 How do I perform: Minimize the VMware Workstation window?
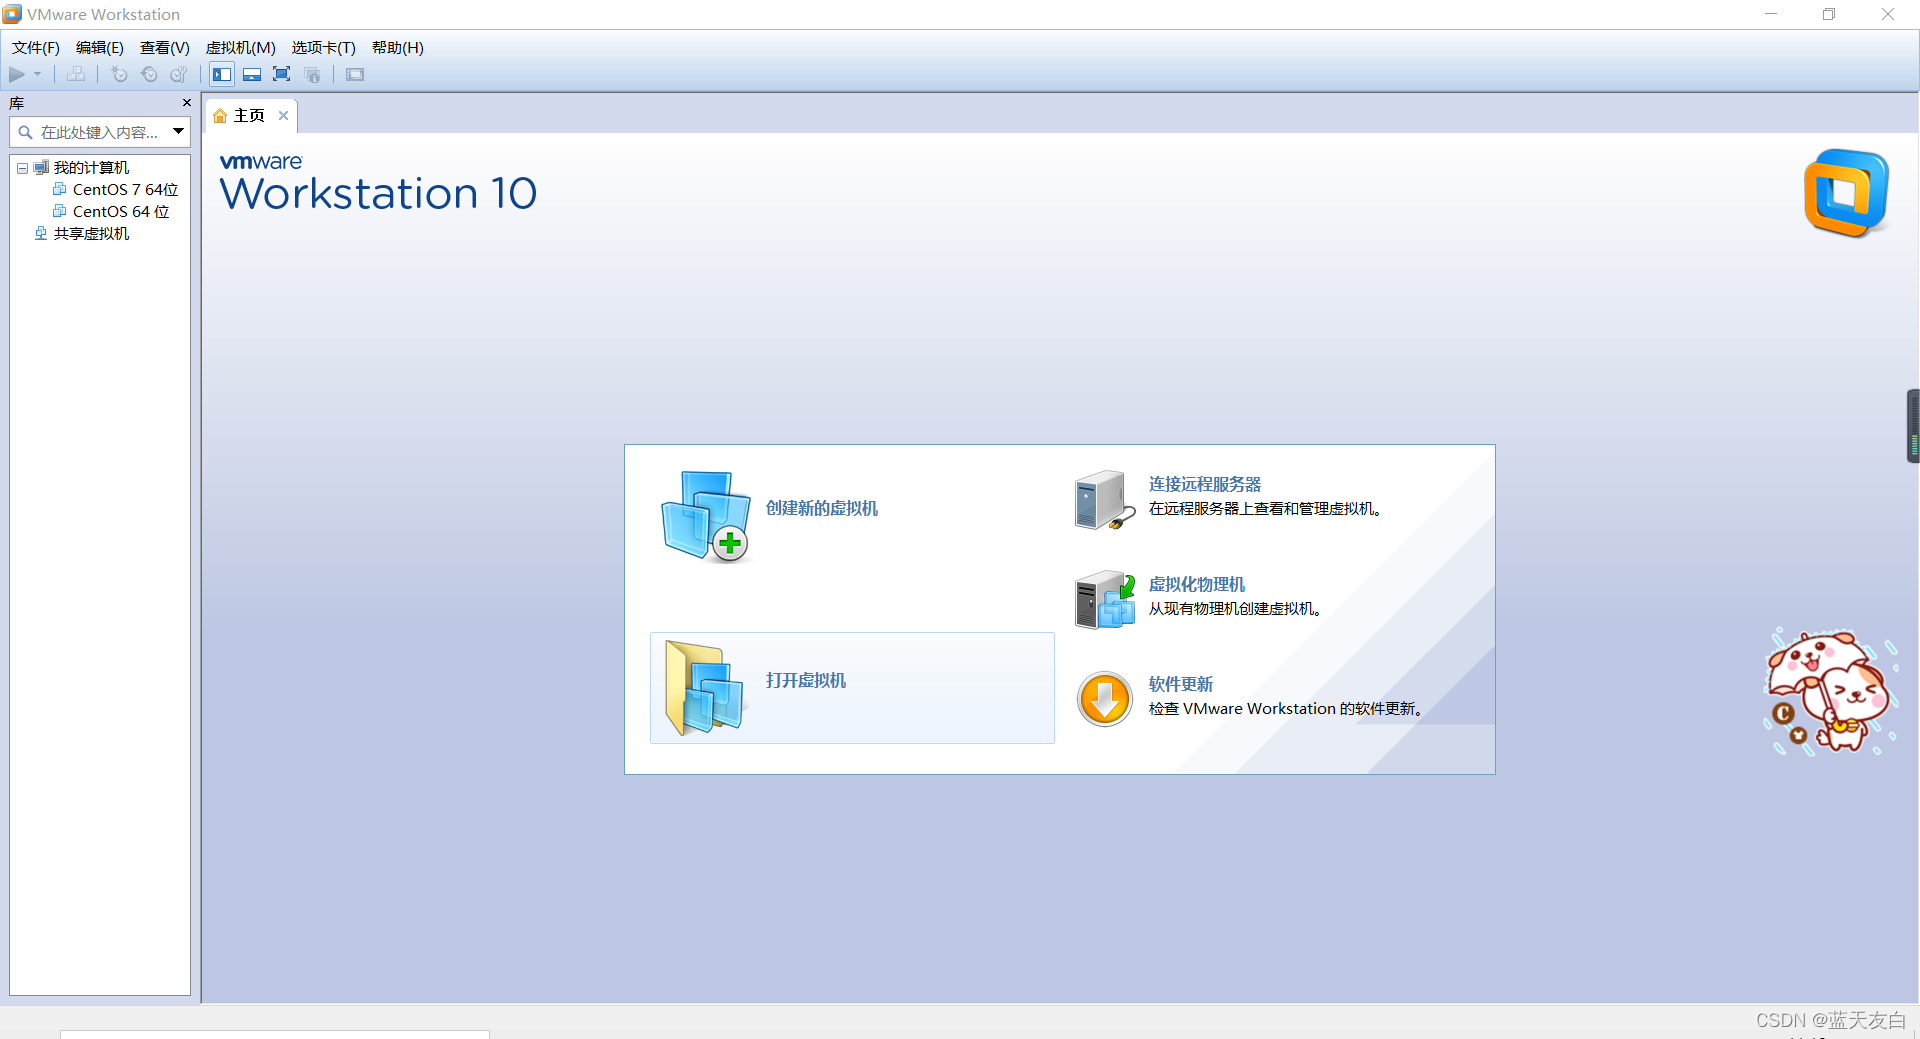pos(1771,14)
